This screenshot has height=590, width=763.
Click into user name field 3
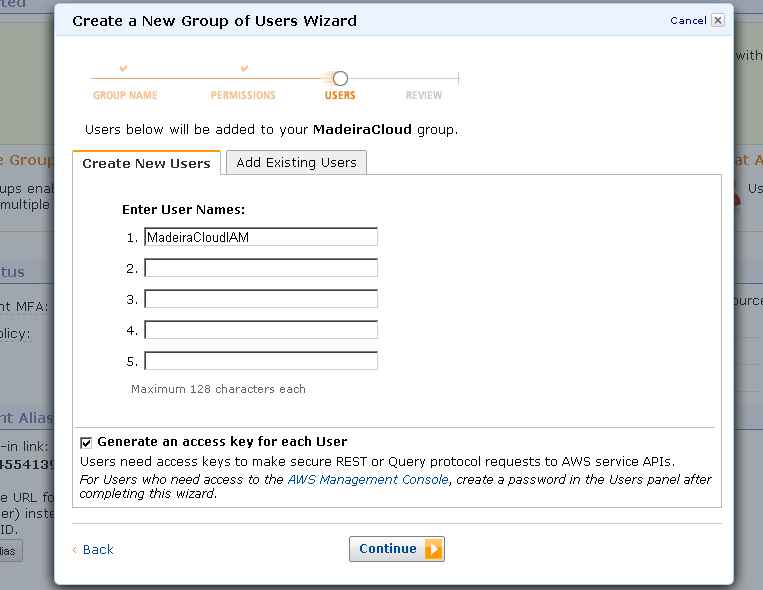click(x=261, y=299)
